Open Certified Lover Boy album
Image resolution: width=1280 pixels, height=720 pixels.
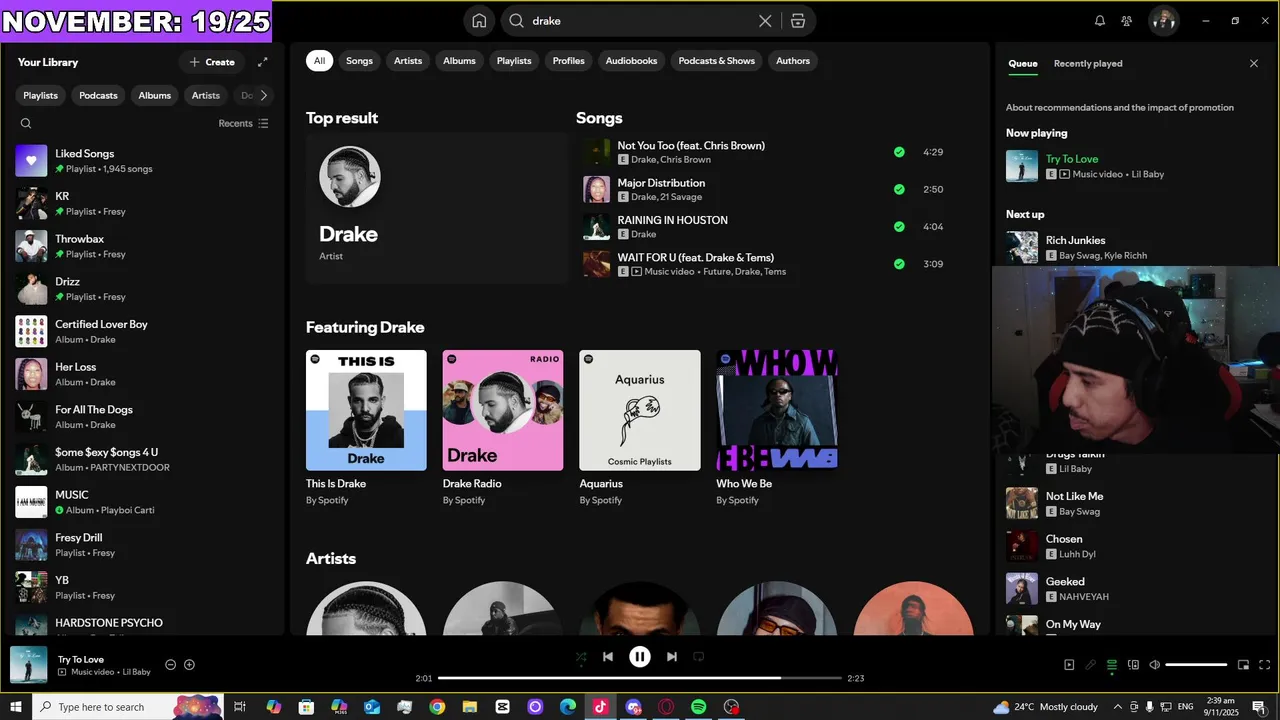click(145, 332)
